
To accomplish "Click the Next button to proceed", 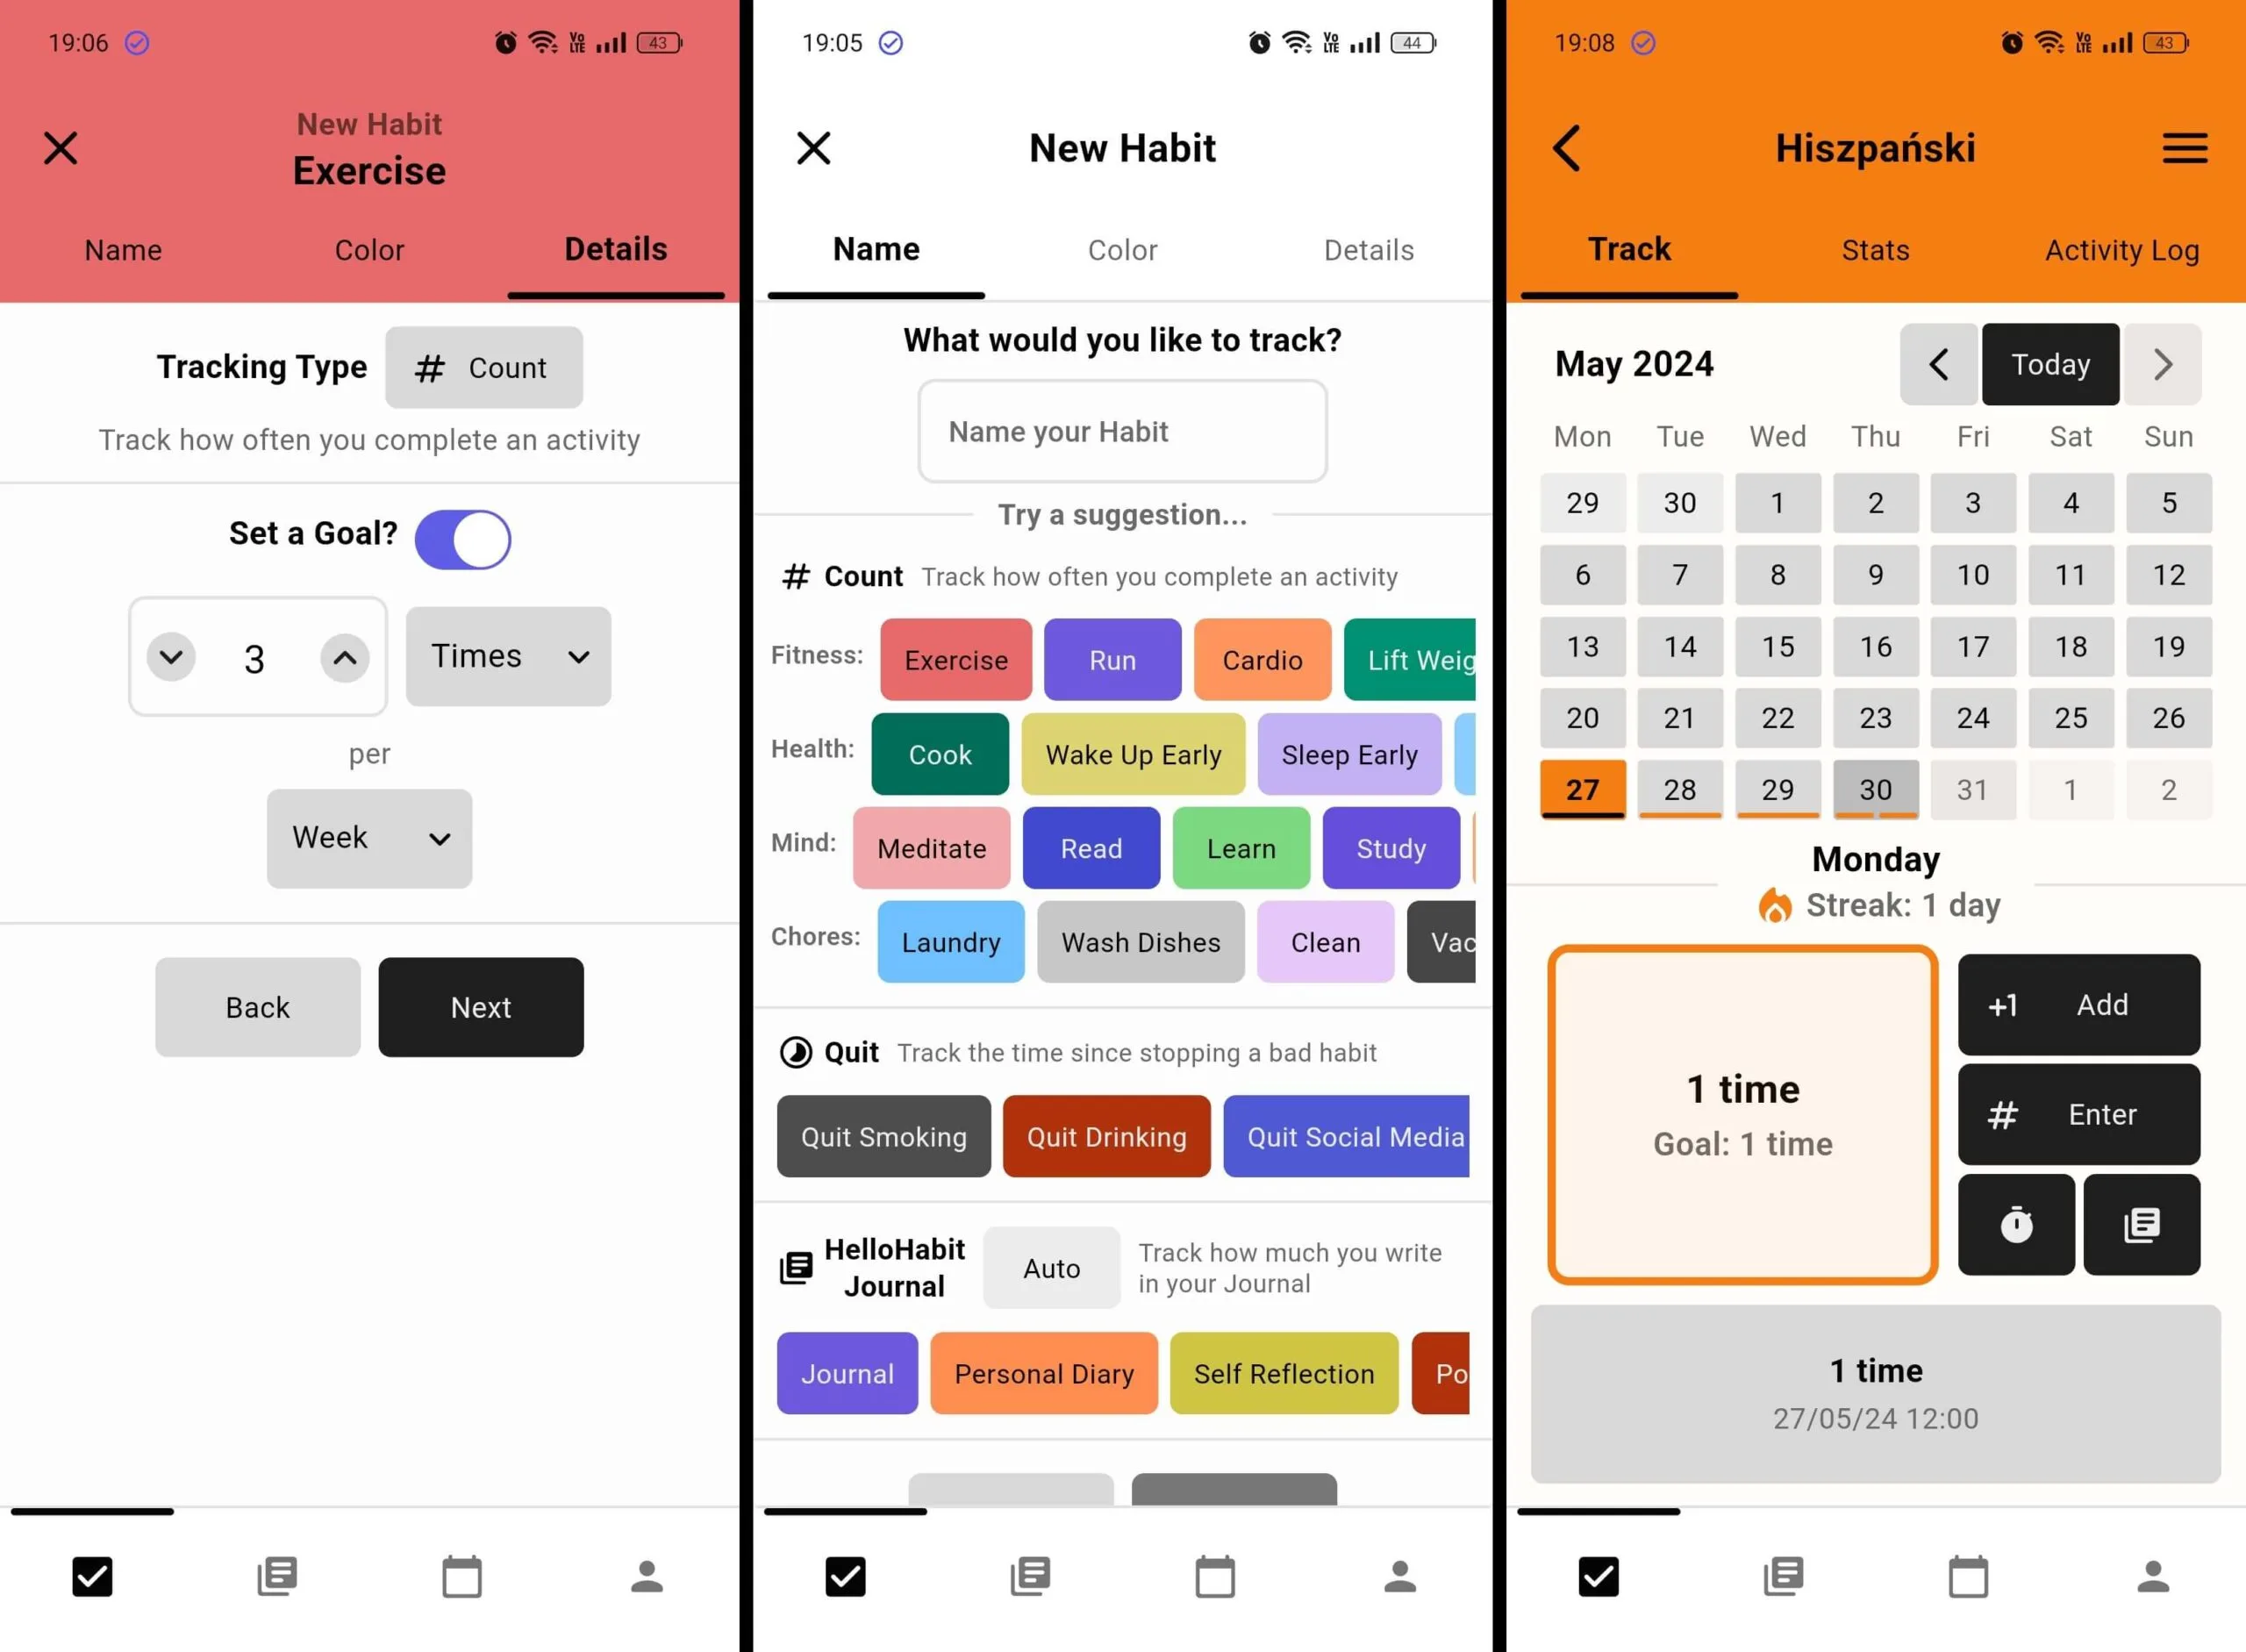I will point(480,1006).
